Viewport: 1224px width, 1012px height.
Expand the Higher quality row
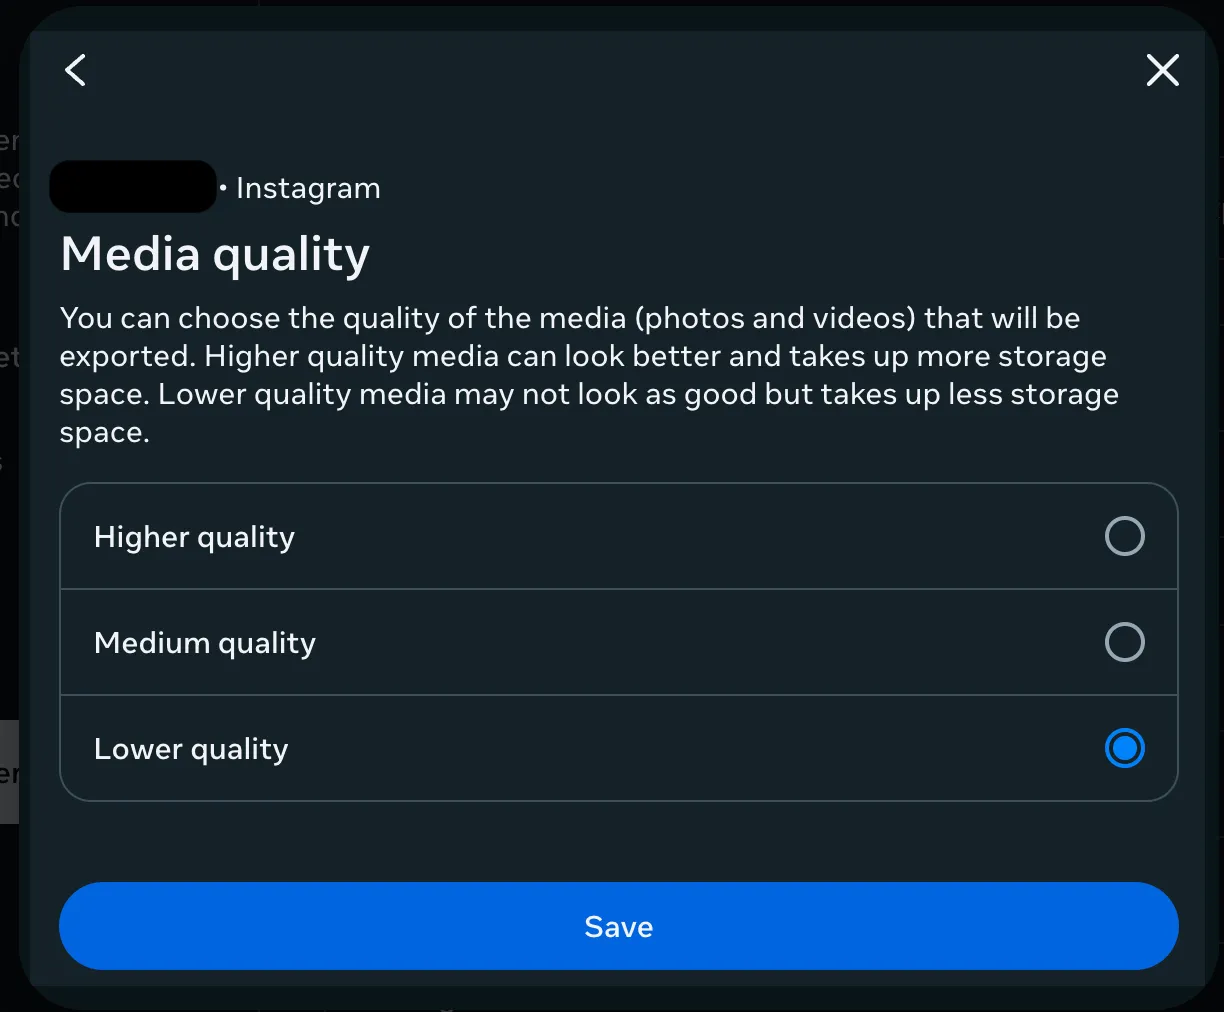tap(618, 536)
